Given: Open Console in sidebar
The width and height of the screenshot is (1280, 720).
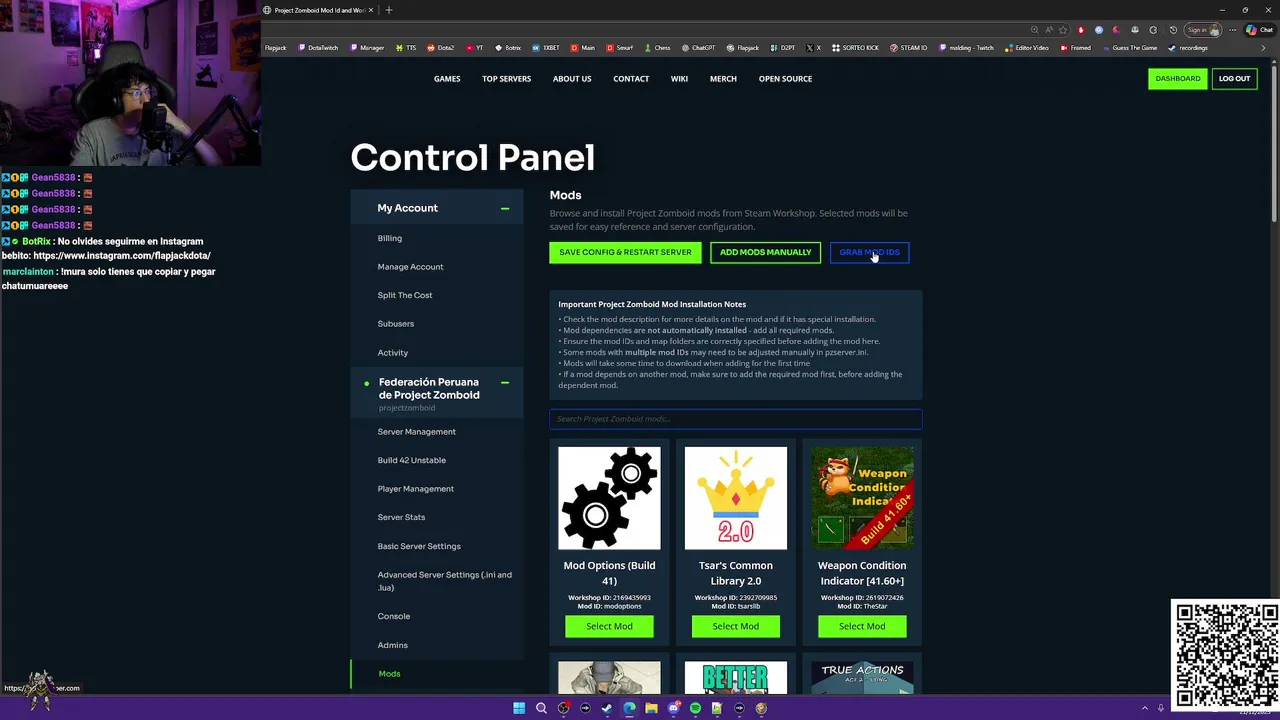Looking at the screenshot, I should point(393,616).
